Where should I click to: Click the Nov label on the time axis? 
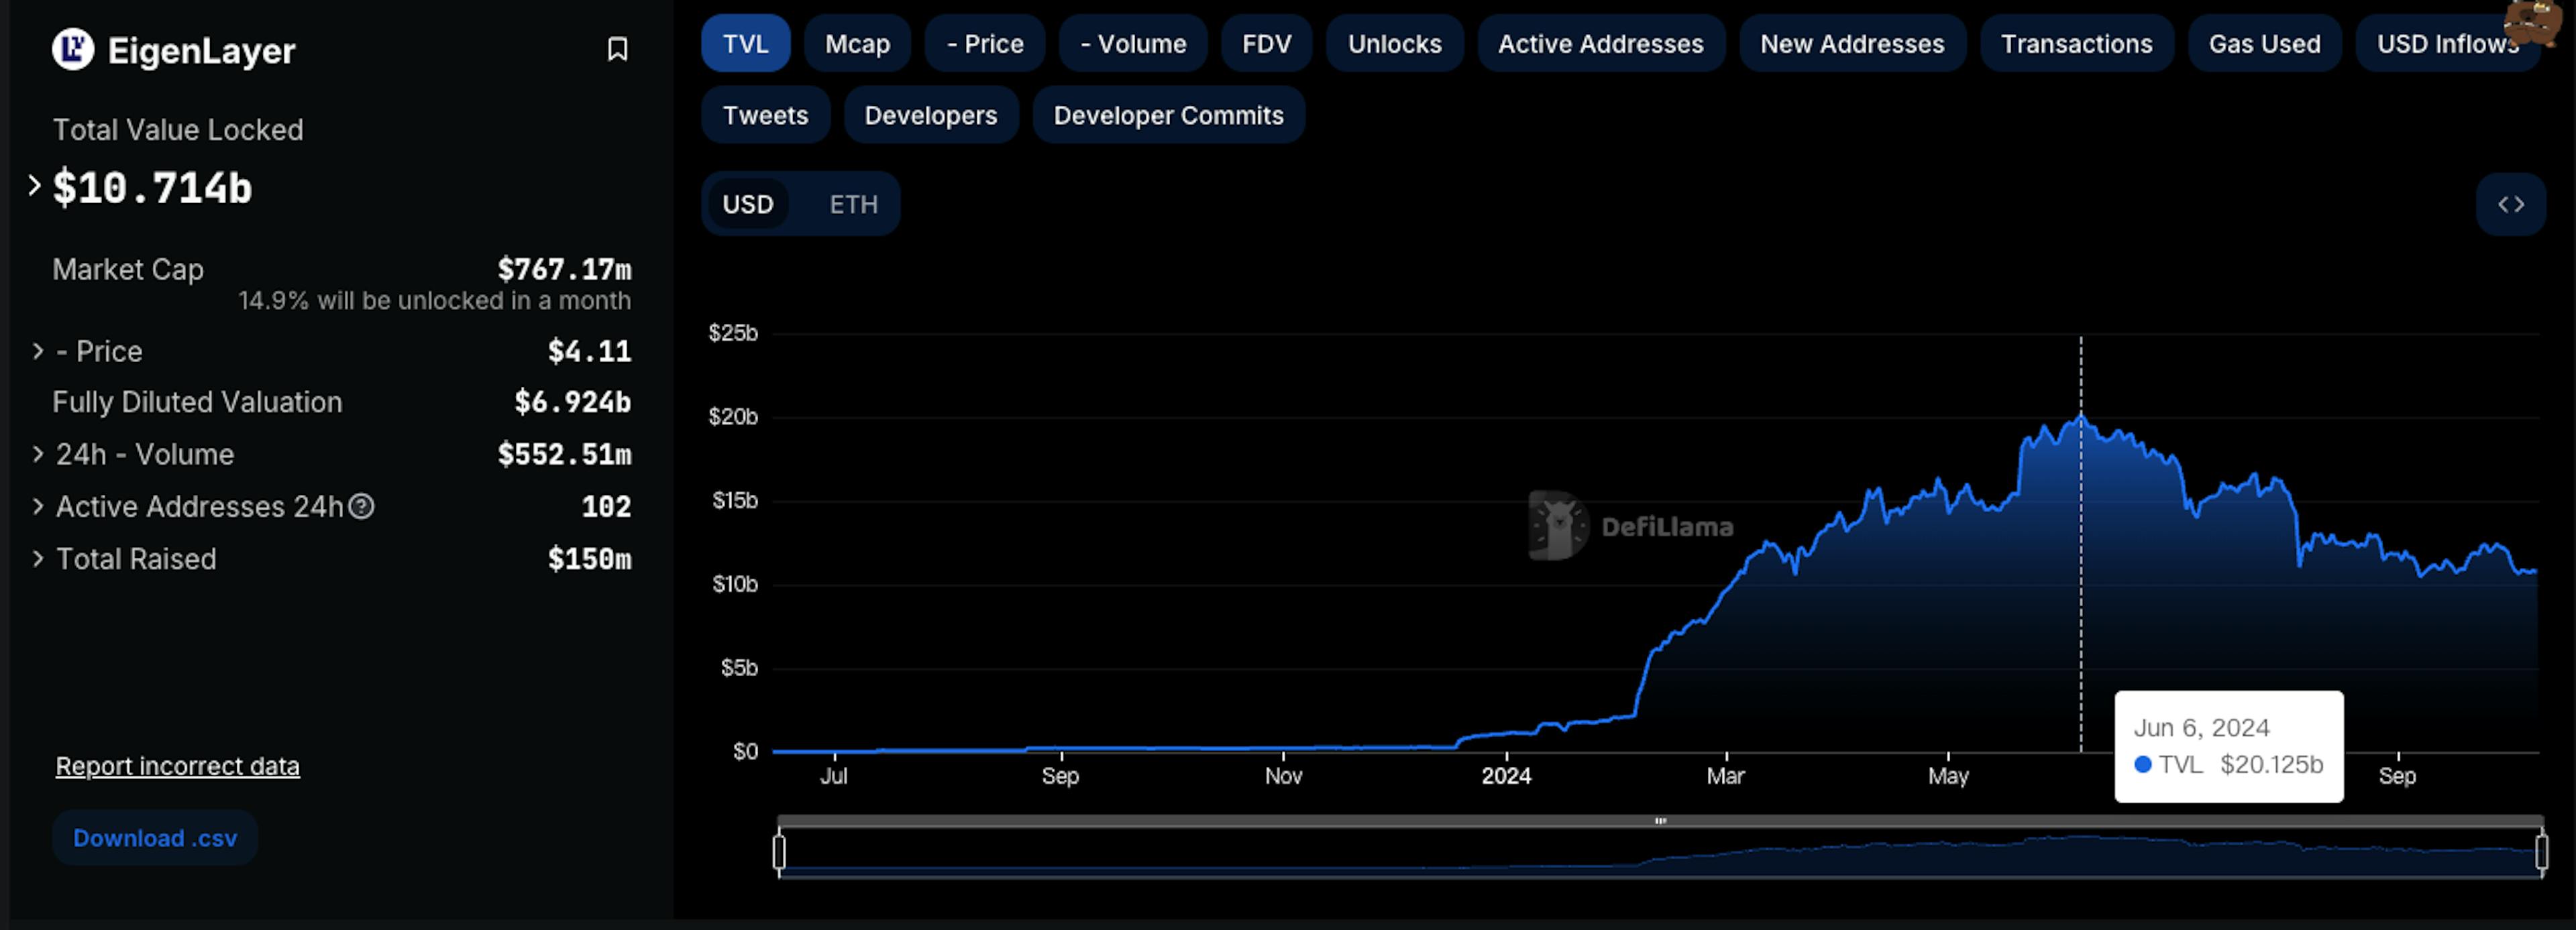[1283, 776]
